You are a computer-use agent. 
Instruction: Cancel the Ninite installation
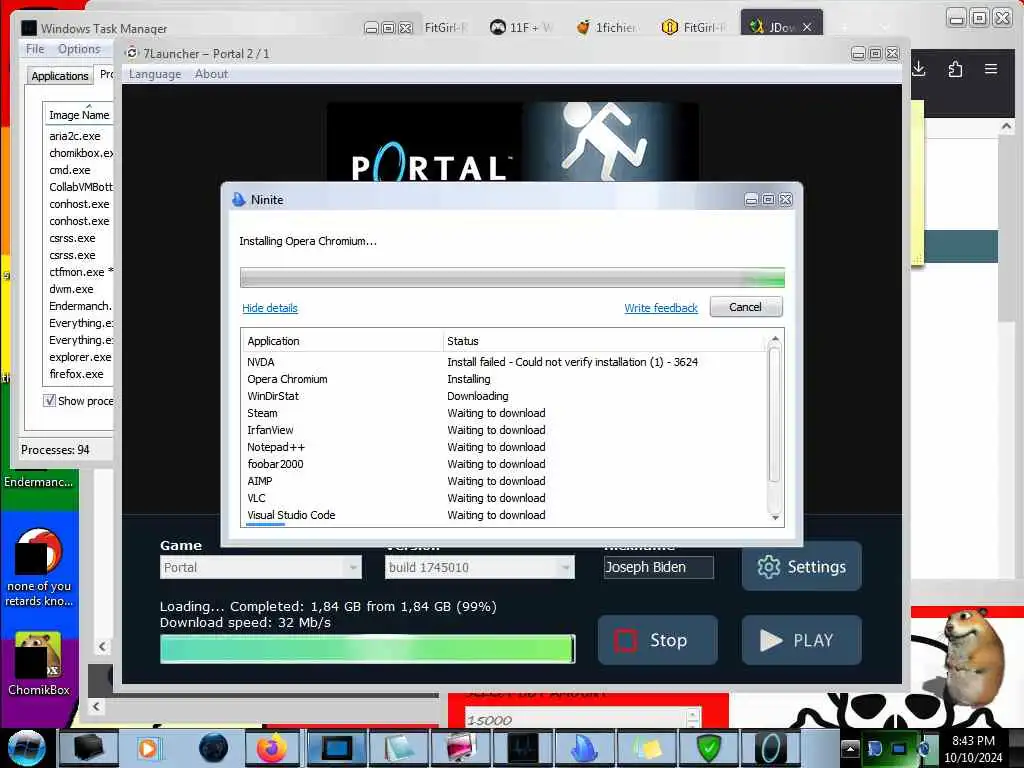coord(746,307)
